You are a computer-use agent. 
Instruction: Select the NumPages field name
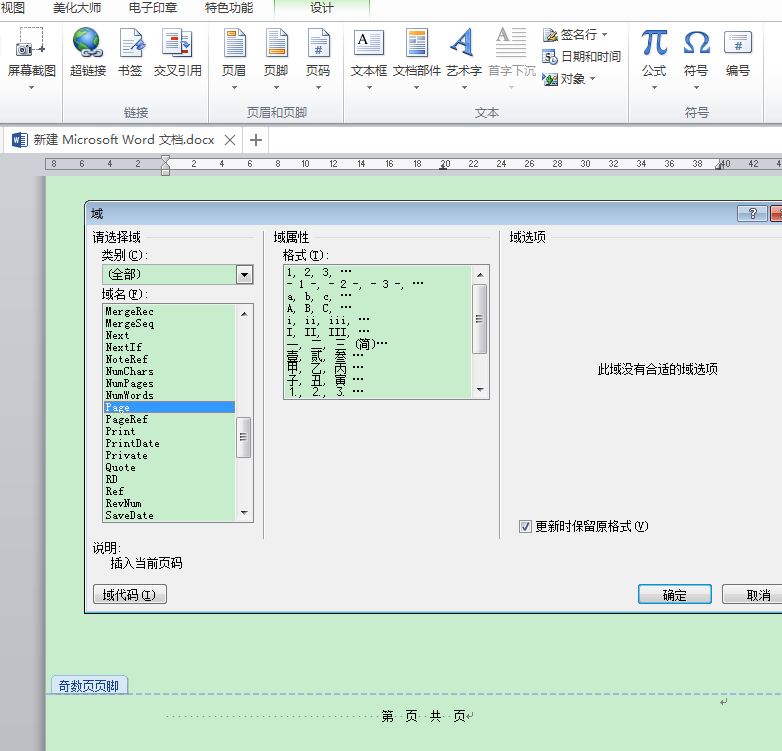[130, 383]
